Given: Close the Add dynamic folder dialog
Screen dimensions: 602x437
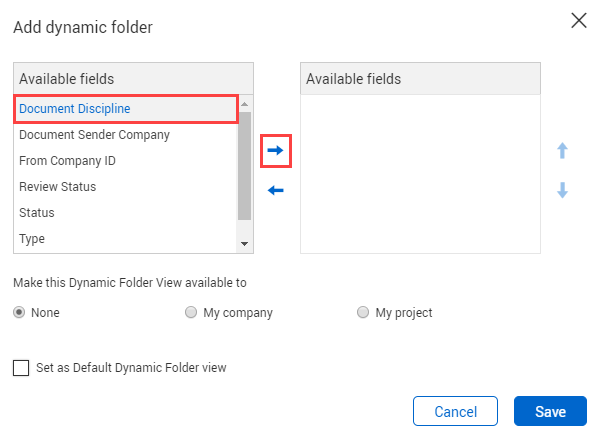Looking at the screenshot, I should [579, 20].
